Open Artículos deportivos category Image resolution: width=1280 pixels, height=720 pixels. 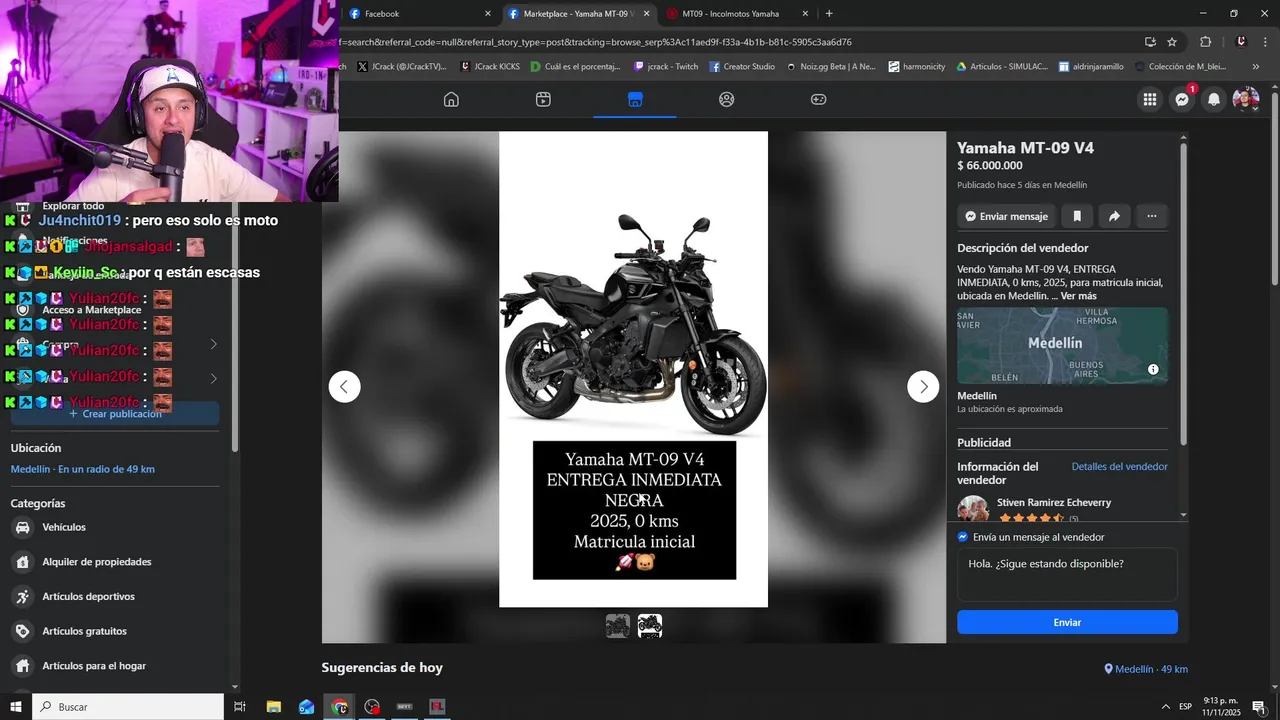pos(116,597)
